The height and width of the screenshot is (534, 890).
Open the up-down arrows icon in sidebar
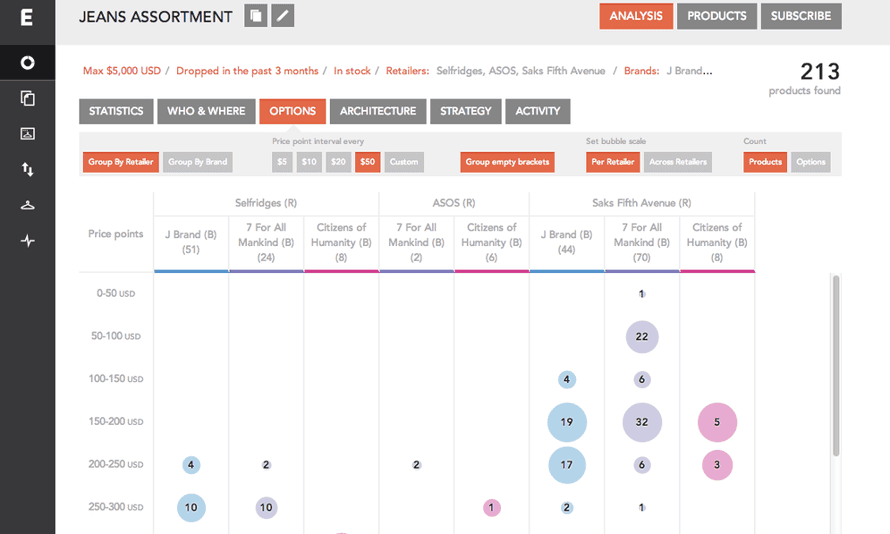pos(27,169)
